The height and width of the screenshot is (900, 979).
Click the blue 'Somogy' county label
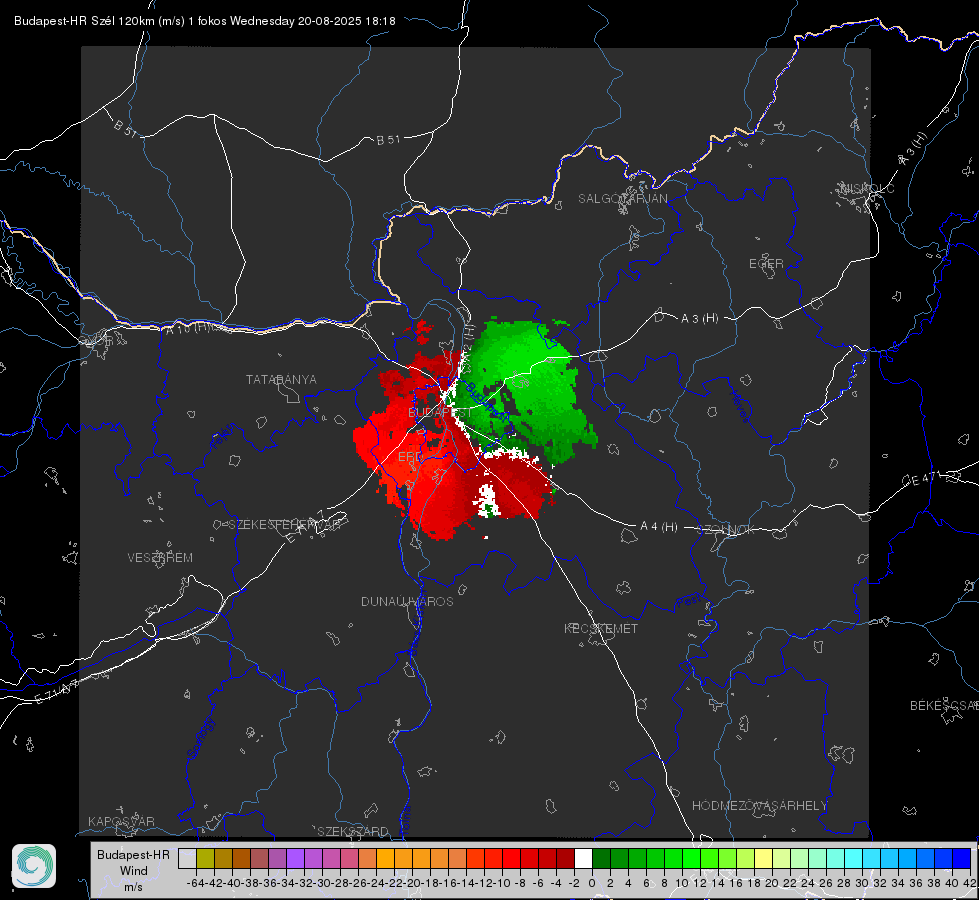tap(201, 738)
